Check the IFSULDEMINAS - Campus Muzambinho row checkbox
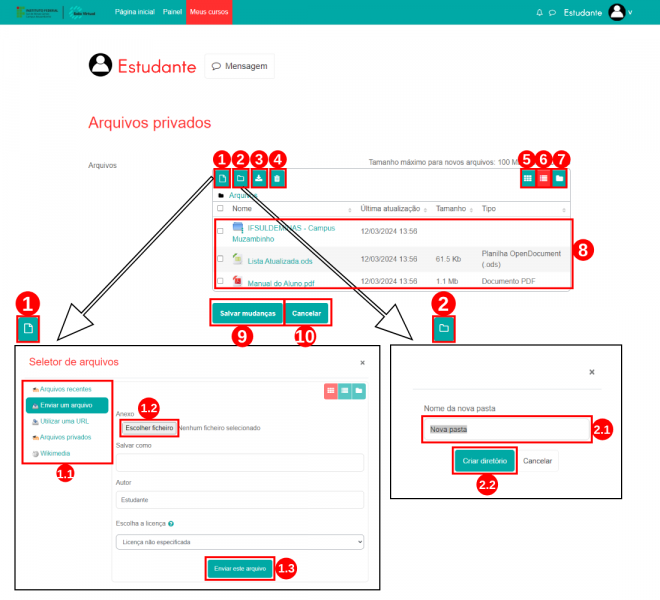 tap(220, 231)
